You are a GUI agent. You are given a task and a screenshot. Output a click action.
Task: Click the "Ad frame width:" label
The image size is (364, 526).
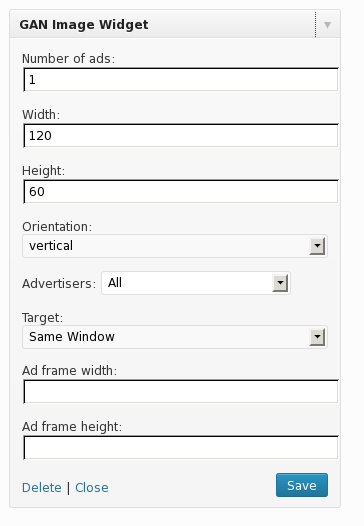pos(69,371)
